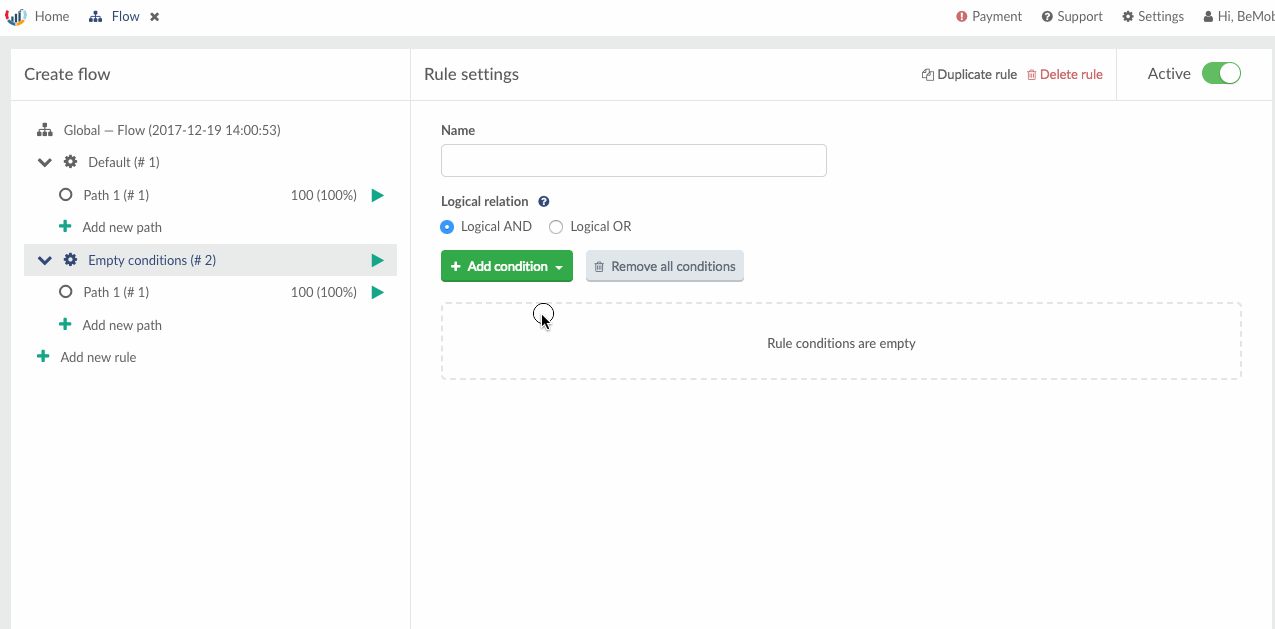Toggle the Active switch off

[1221, 73]
